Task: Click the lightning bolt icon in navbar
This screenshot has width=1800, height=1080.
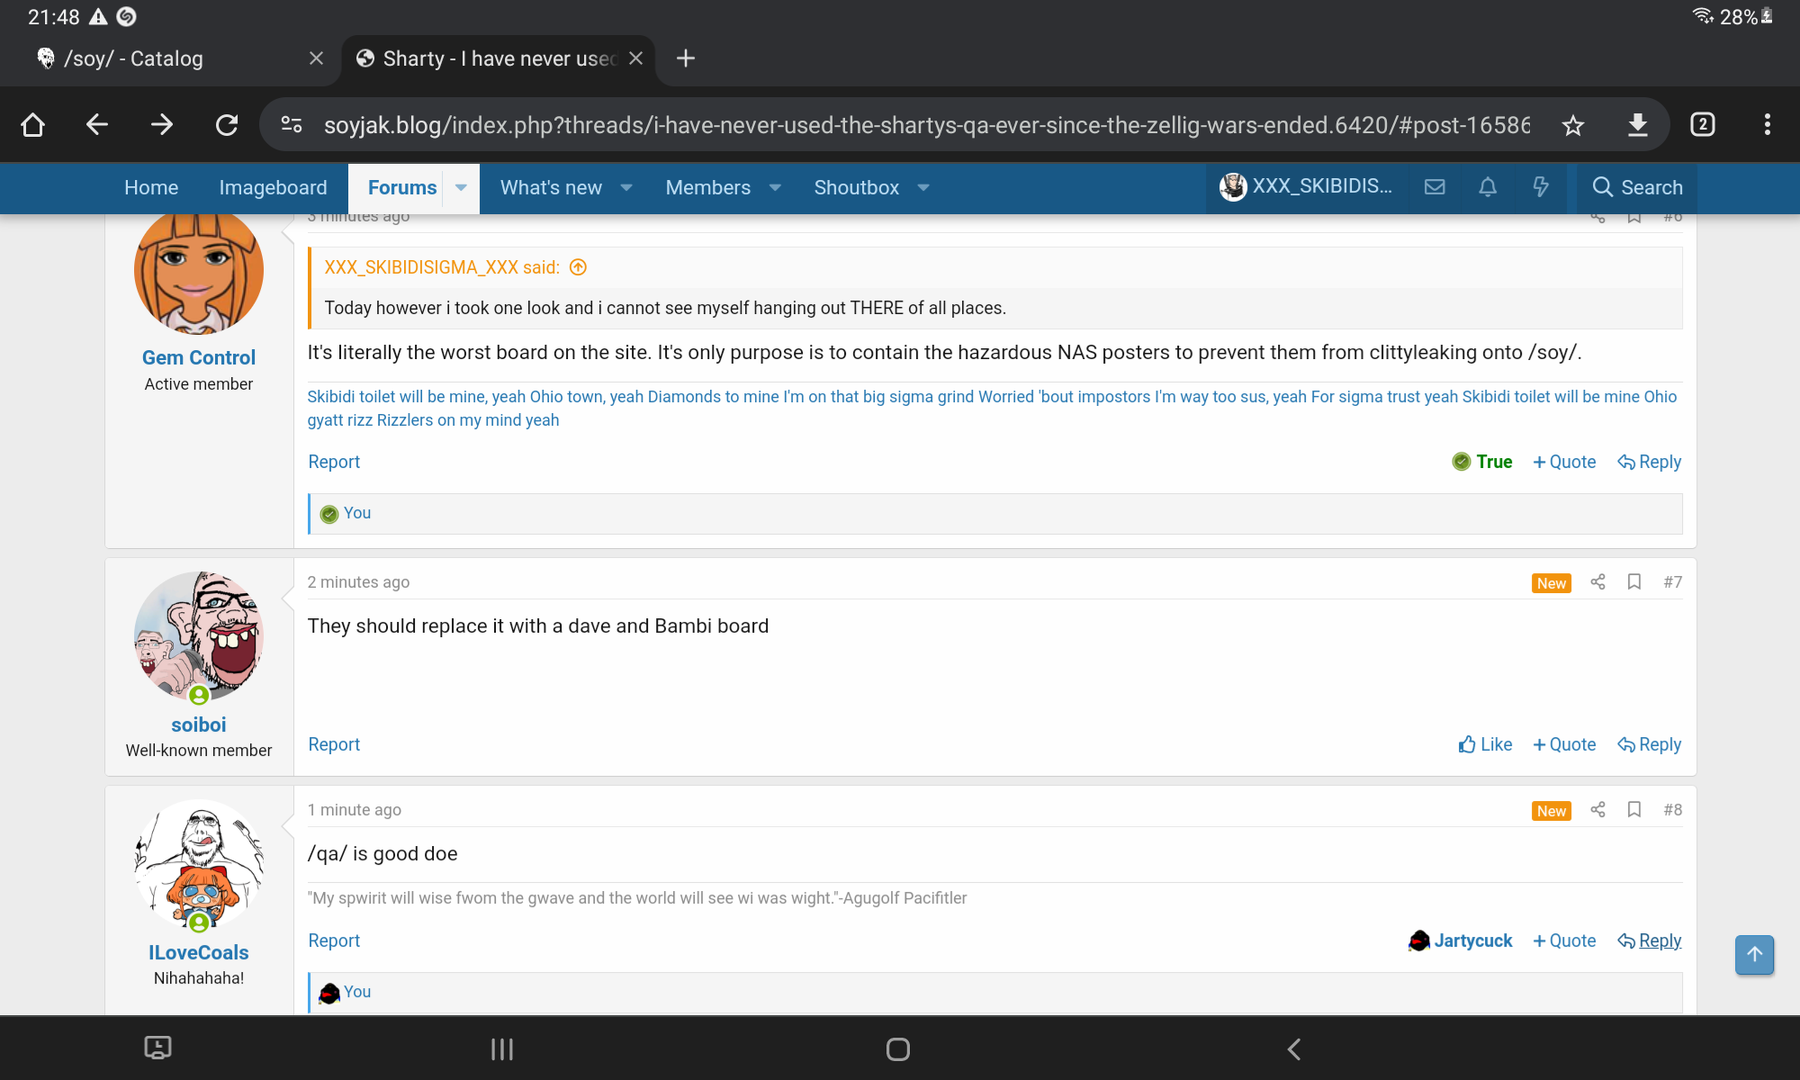Action: [1541, 187]
